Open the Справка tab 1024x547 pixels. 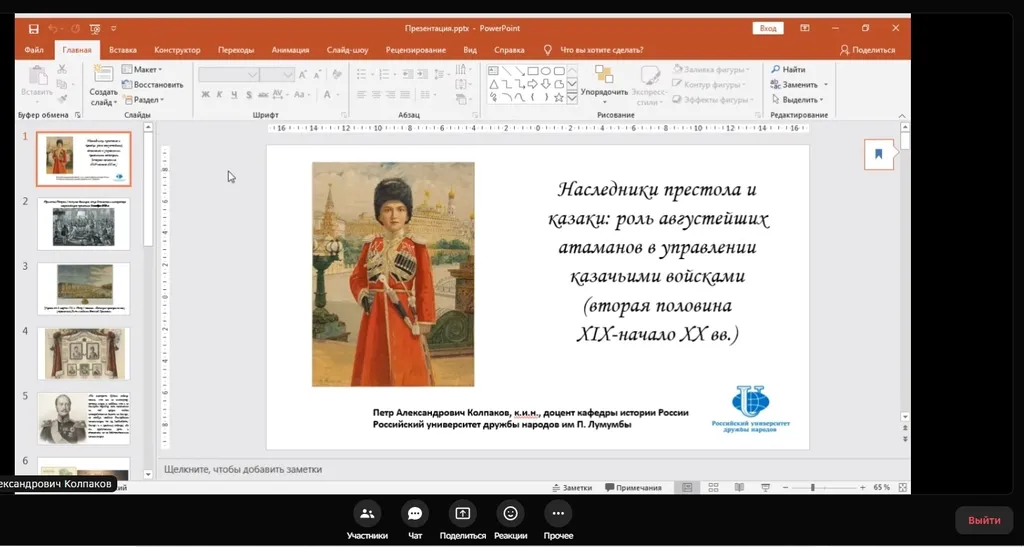coord(509,50)
